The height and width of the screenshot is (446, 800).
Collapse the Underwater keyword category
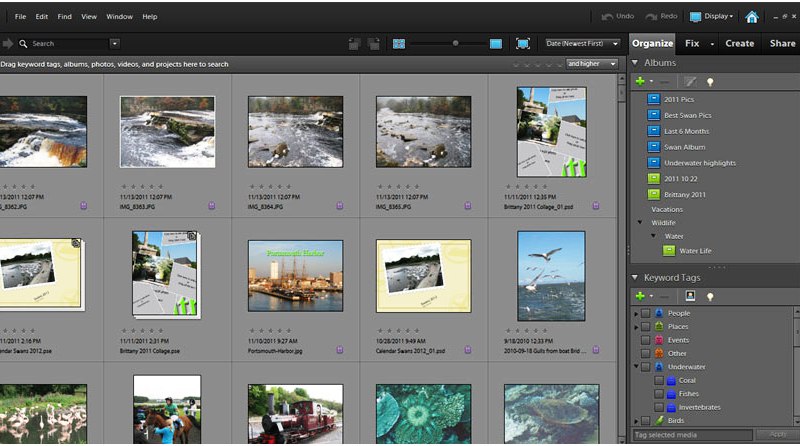pos(636,366)
